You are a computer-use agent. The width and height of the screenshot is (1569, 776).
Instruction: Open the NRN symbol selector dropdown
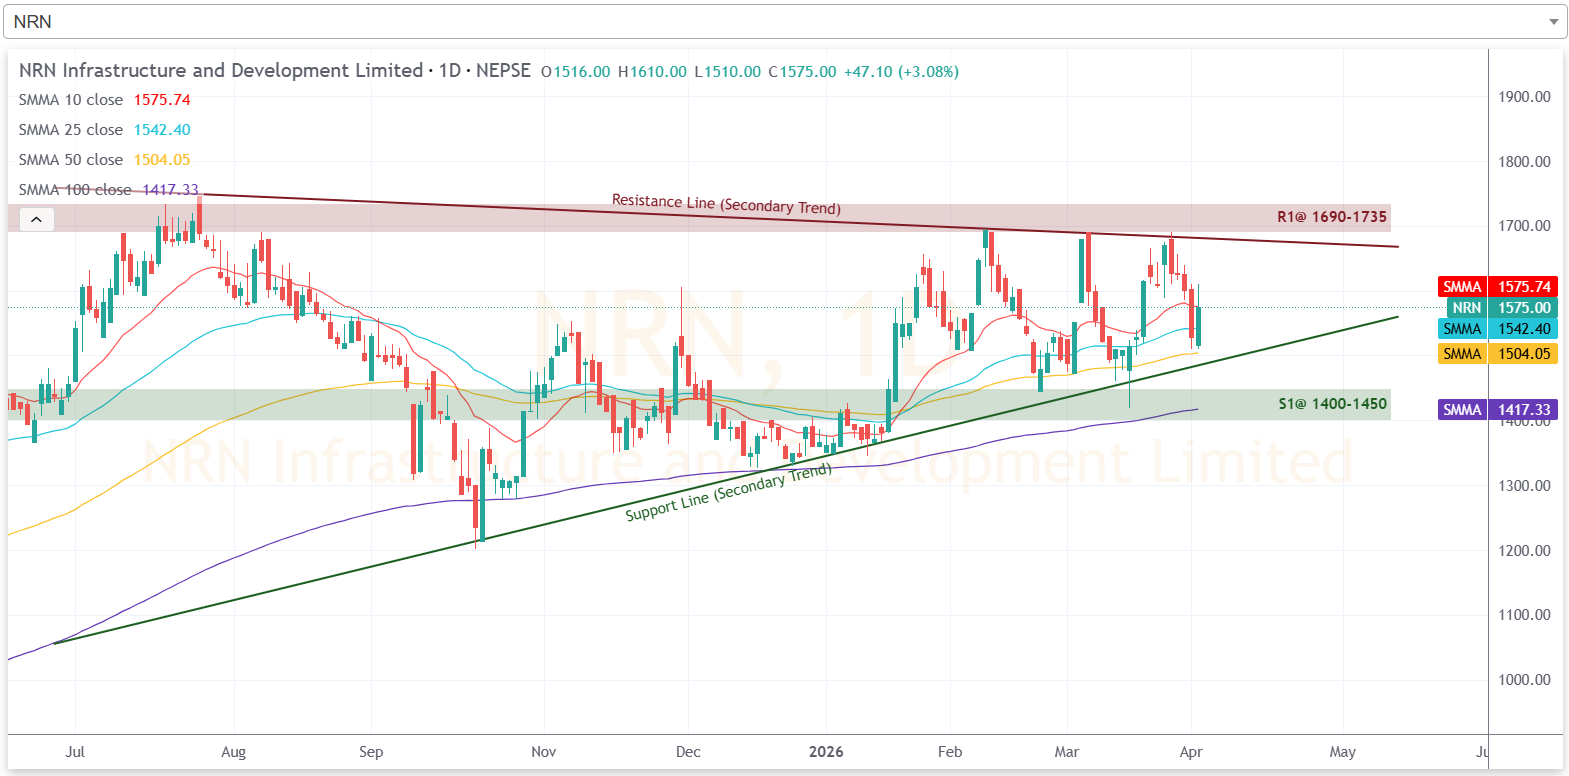tap(780, 21)
